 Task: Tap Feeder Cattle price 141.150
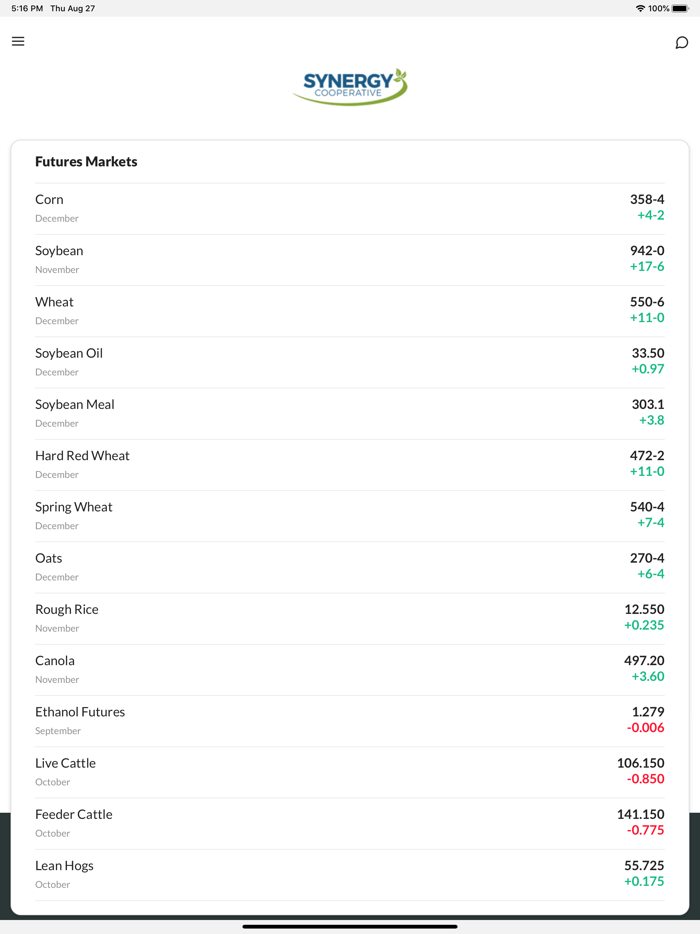point(640,814)
